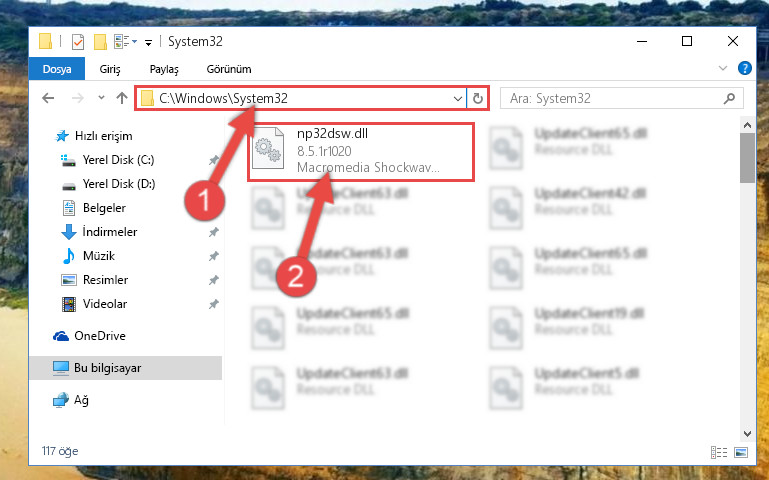Open the address bar history dropdown

point(458,99)
